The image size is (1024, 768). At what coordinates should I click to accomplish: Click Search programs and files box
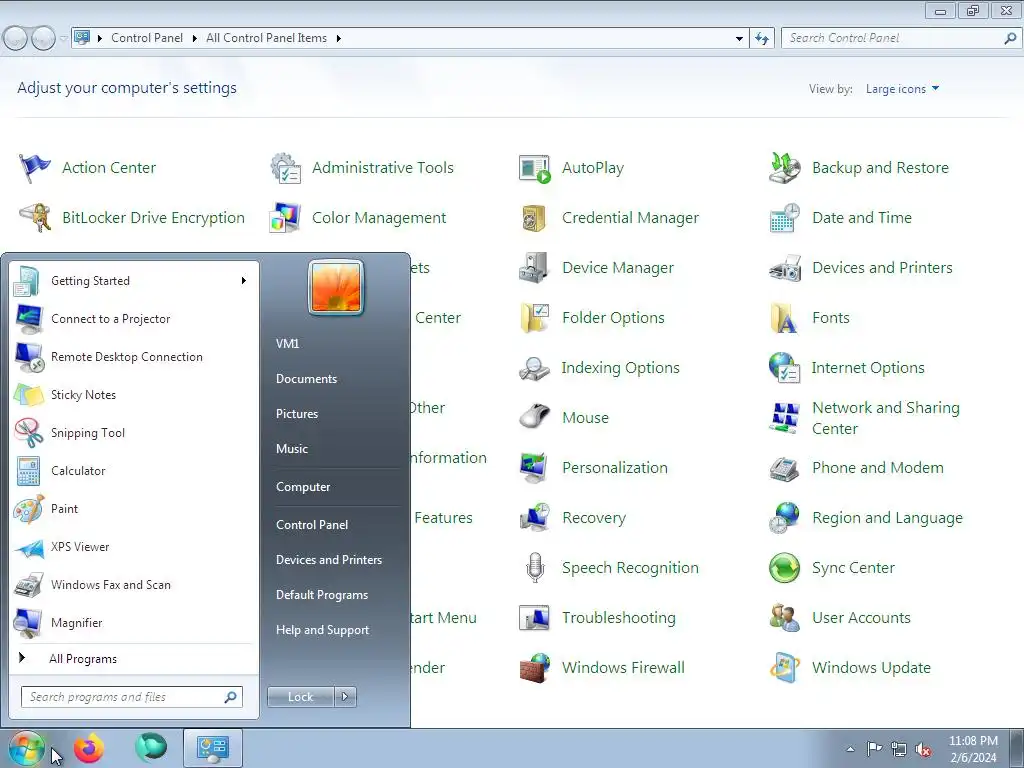pyautogui.click(x=131, y=697)
